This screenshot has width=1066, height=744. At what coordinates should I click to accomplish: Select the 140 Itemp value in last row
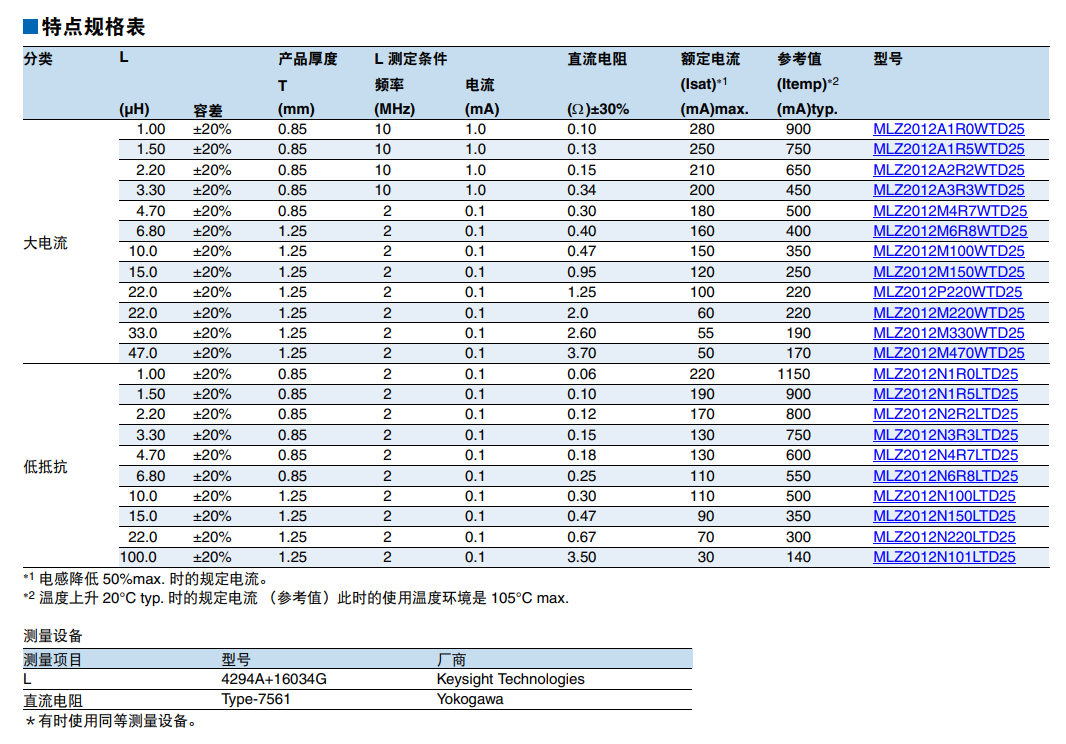(x=799, y=558)
